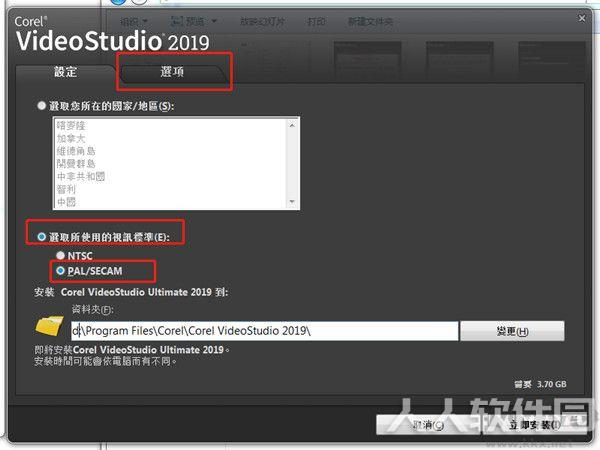The image size is (600, 450).
Task: Click the country list scroll down arrow
Action: [x=292, y=202]
